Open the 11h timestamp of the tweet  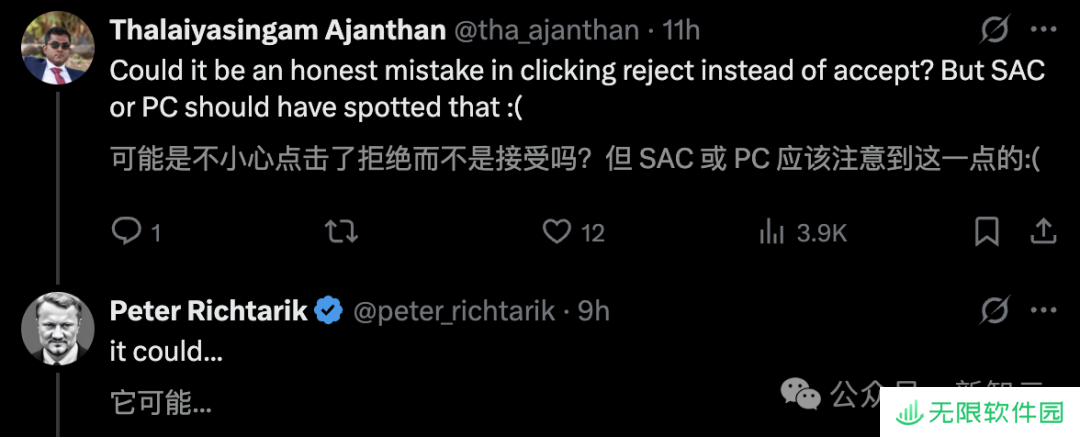(681, 31)
